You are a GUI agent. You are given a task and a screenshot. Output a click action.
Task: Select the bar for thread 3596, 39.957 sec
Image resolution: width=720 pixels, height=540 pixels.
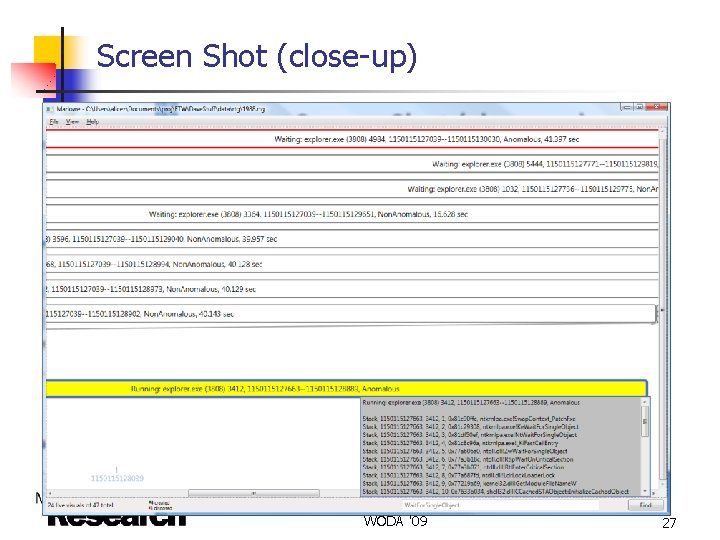tap(352, 239)
